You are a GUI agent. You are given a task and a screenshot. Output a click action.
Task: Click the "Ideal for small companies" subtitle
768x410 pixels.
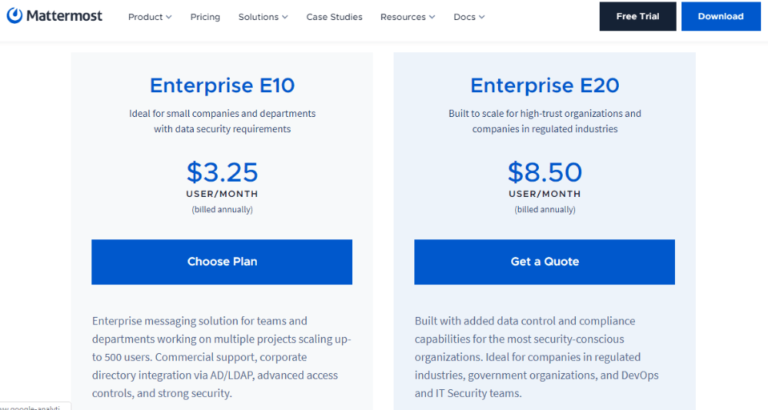(x=222, y=121)
